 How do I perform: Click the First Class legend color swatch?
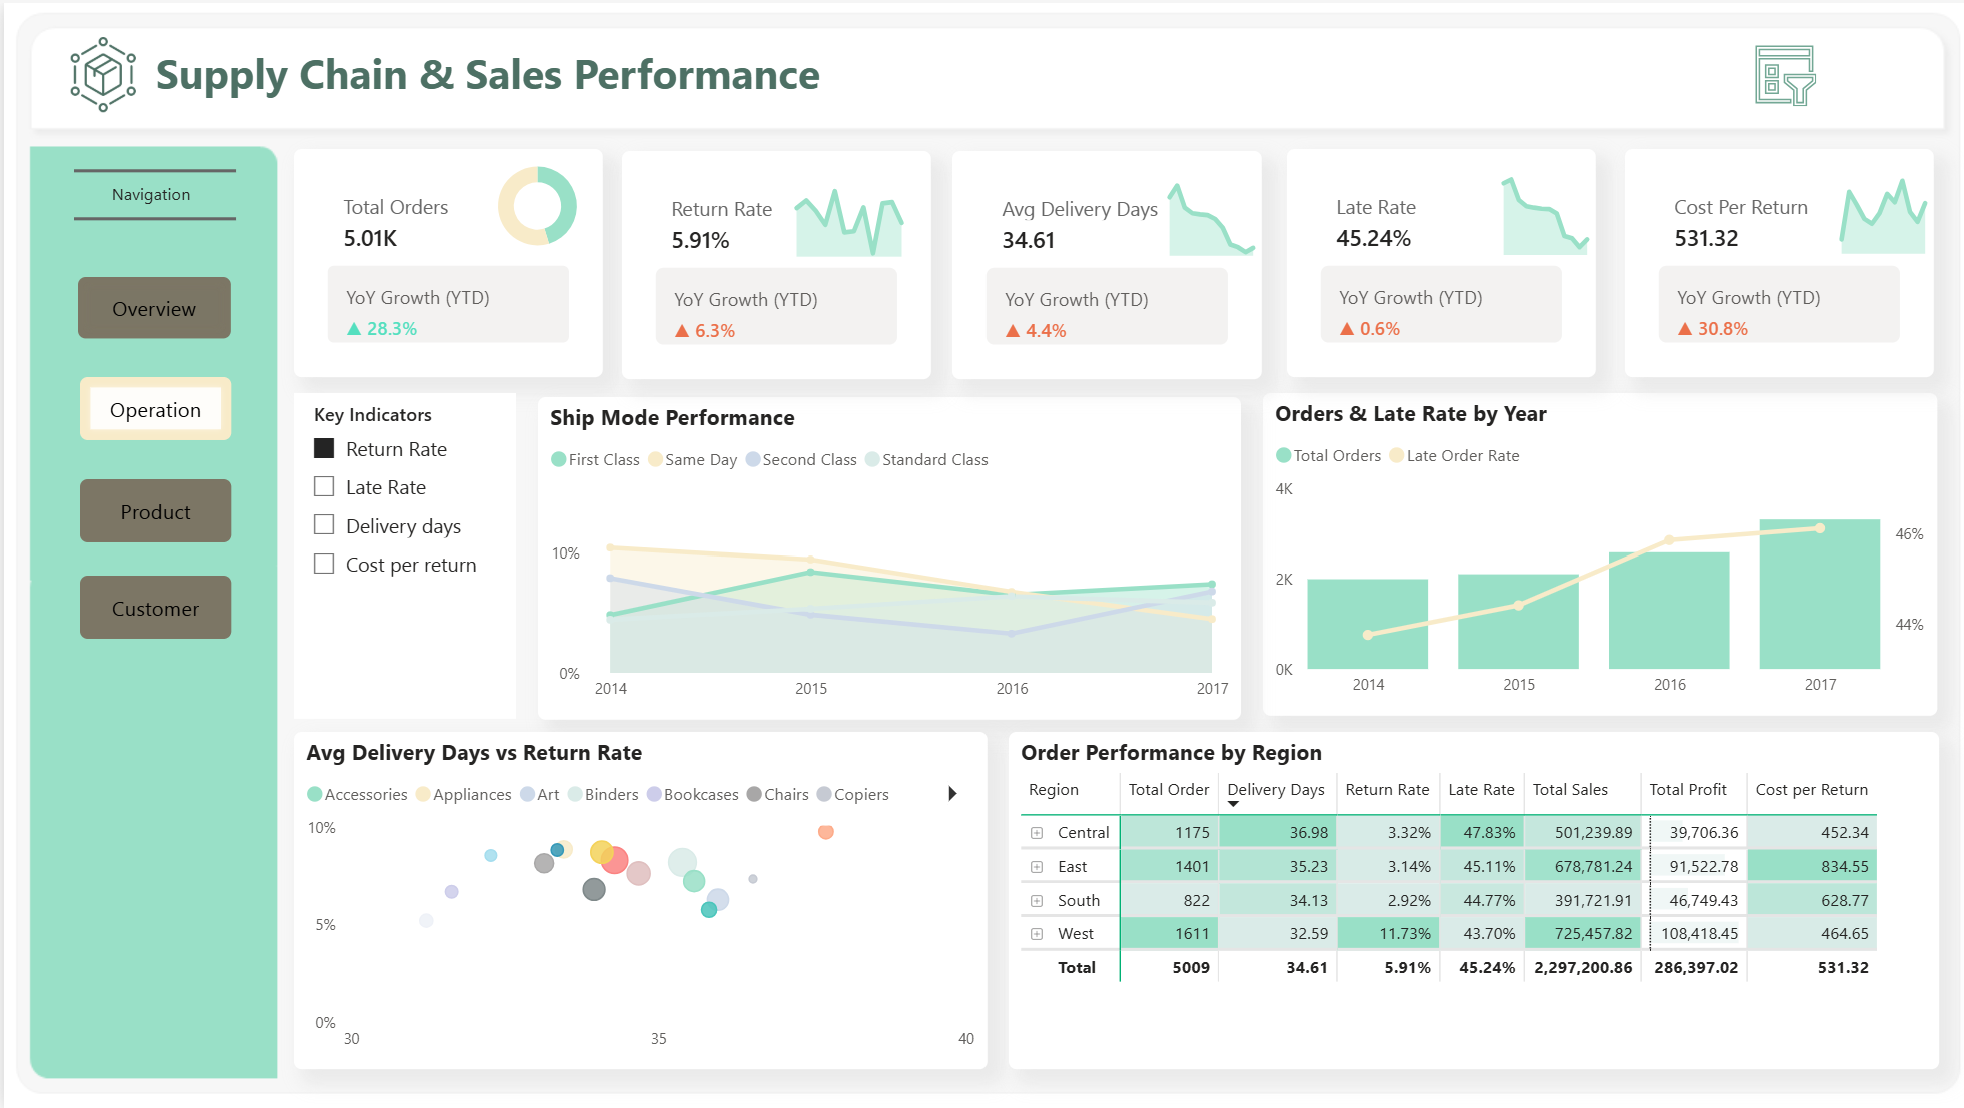pyautogui.click(x=558, y=460)
